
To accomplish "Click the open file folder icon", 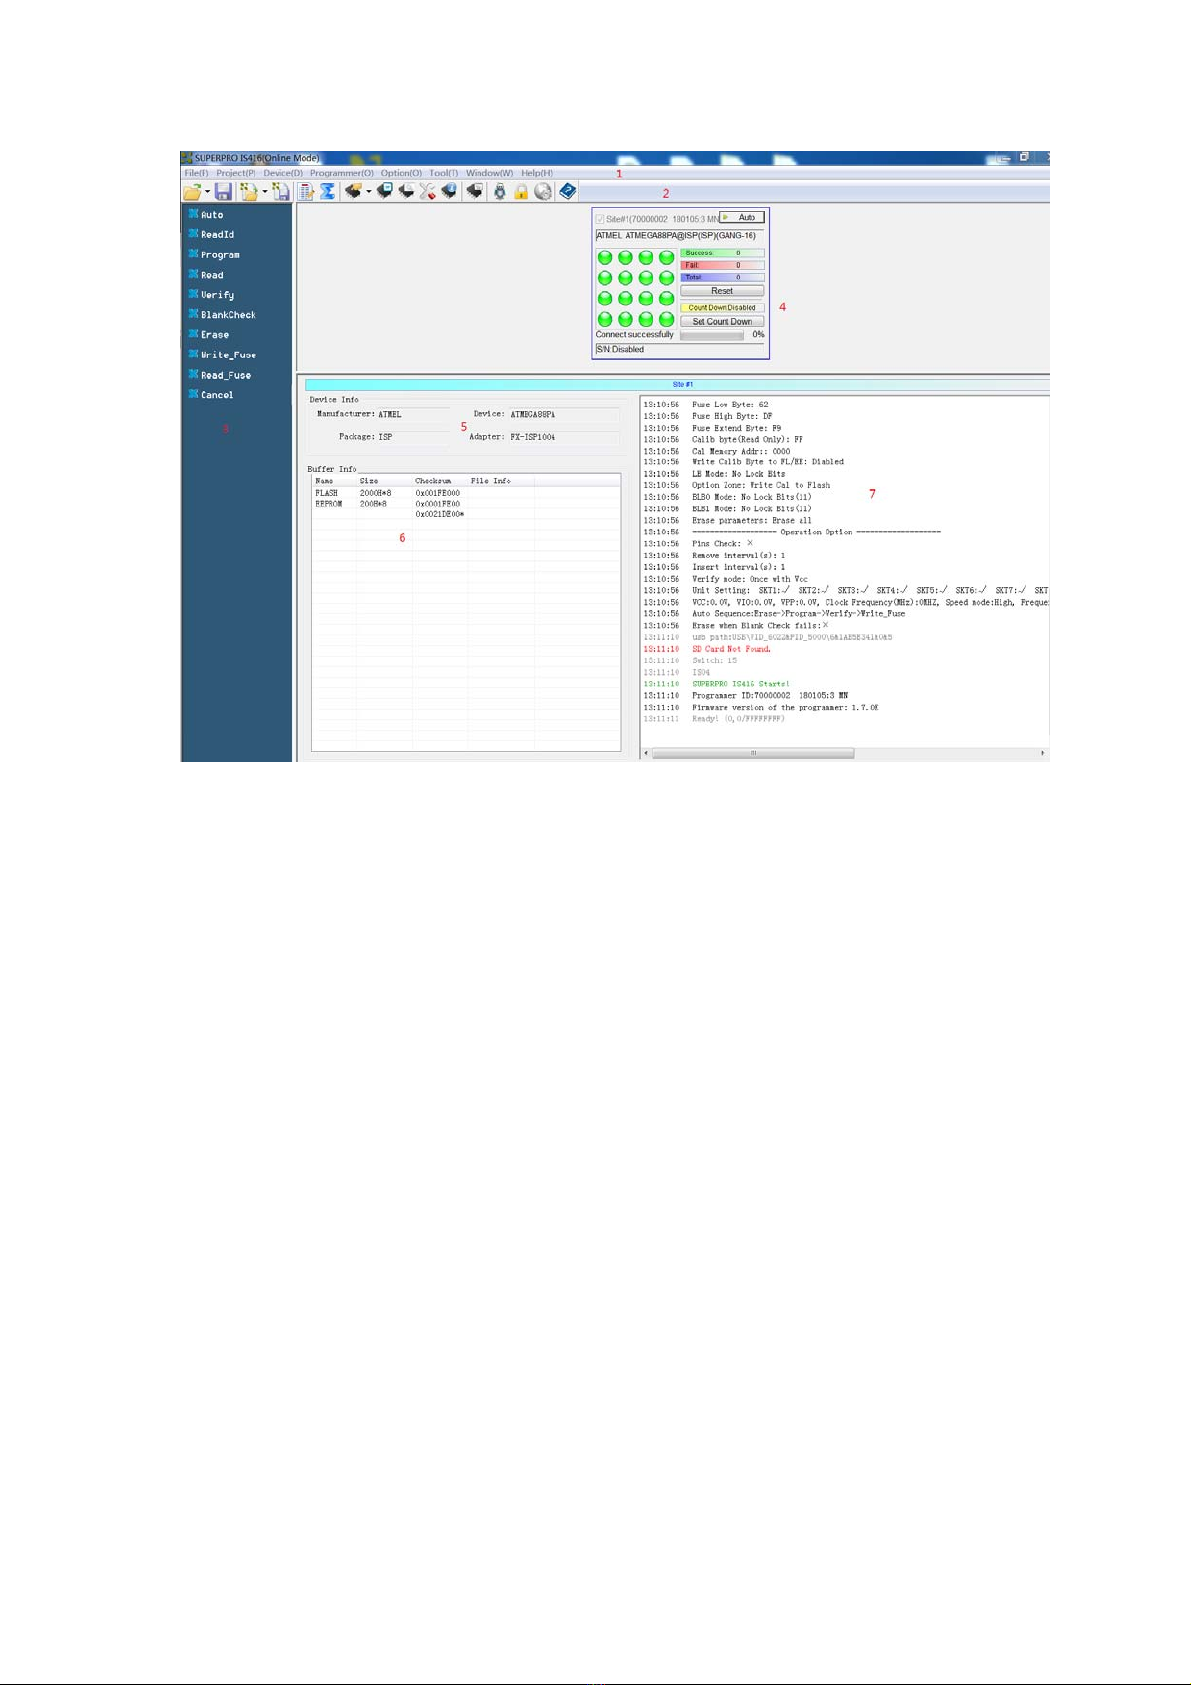I will click(x=192, y=192).
